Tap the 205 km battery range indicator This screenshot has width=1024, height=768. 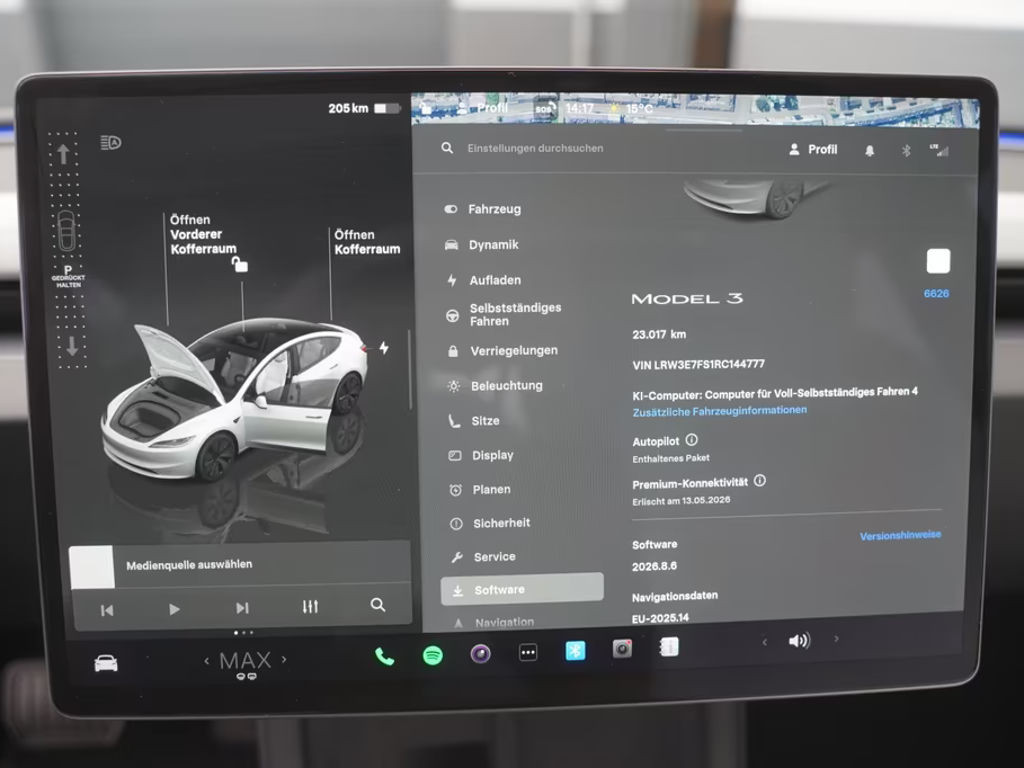[364, 108]
